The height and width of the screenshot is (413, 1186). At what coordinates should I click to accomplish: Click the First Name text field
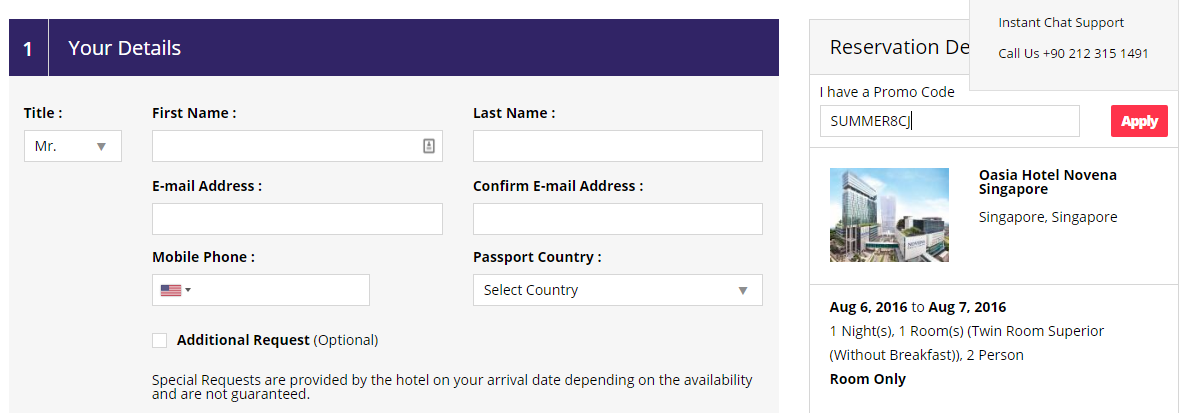coord(285,146)
